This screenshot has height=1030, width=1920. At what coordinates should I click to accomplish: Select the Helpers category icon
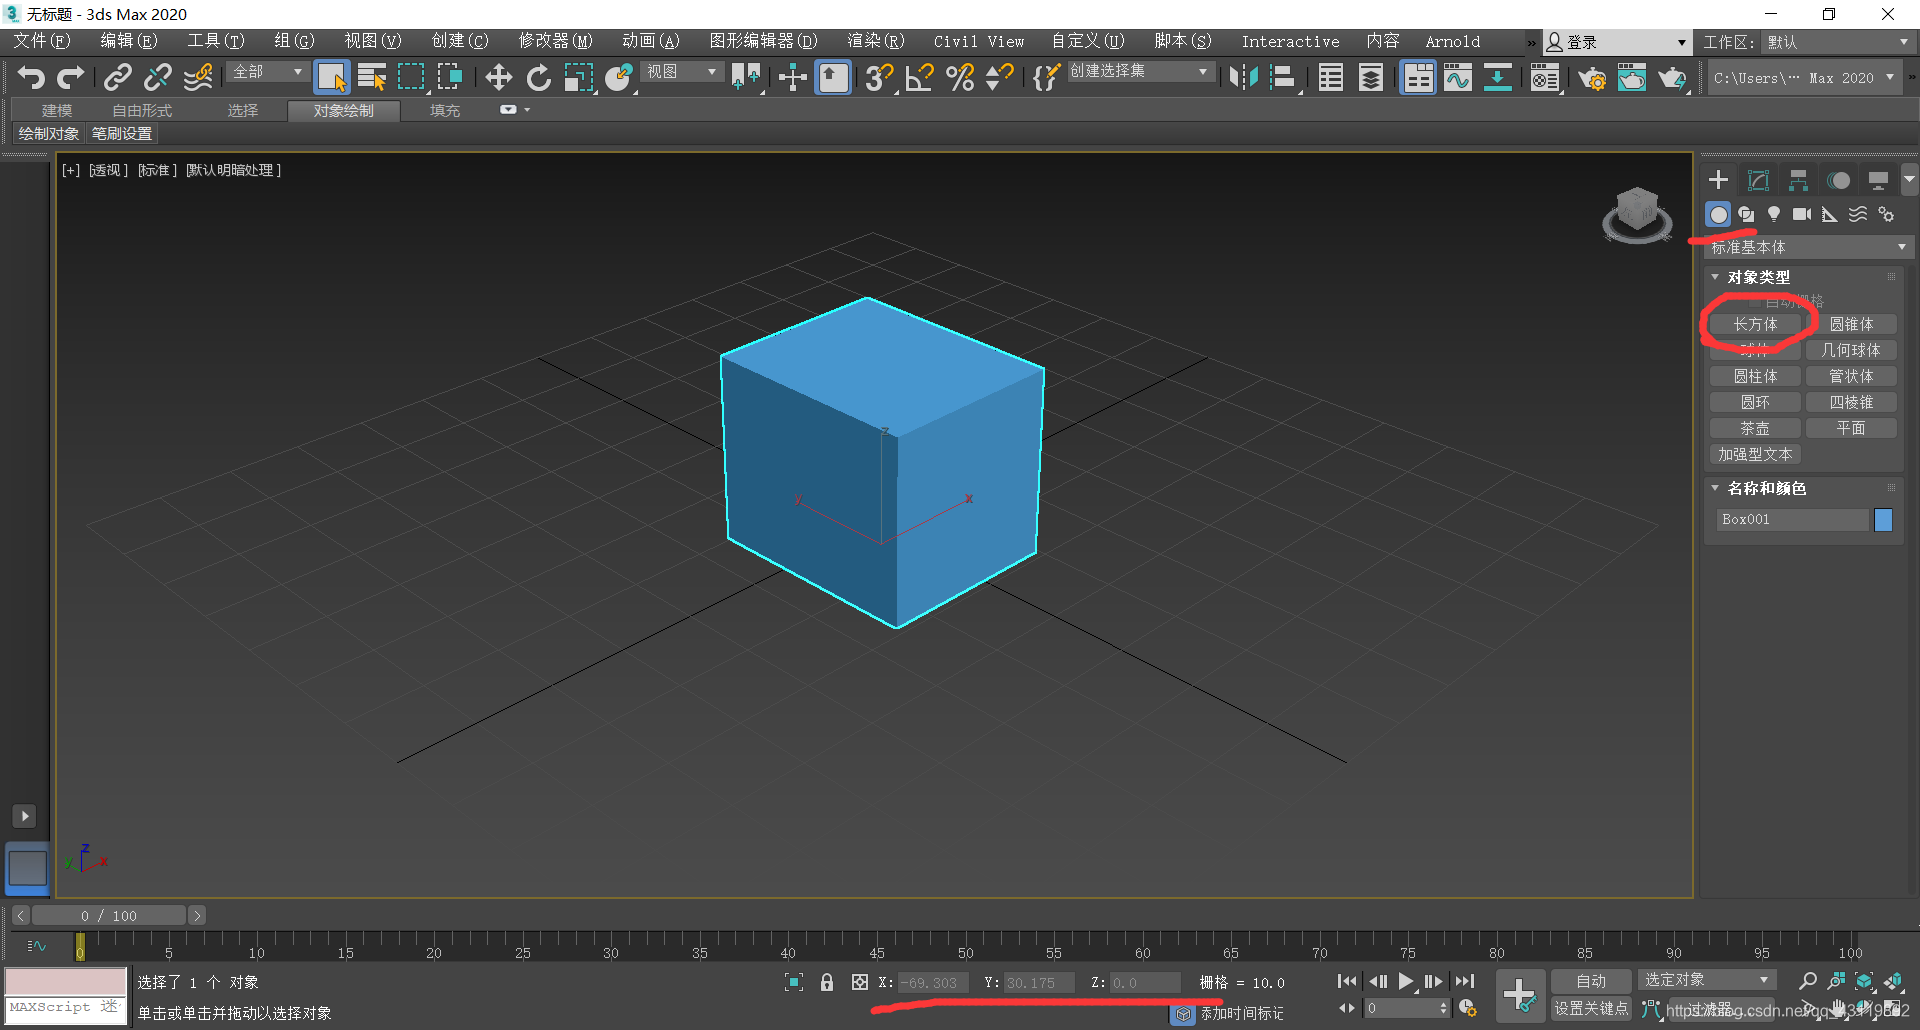(1830, 214)
